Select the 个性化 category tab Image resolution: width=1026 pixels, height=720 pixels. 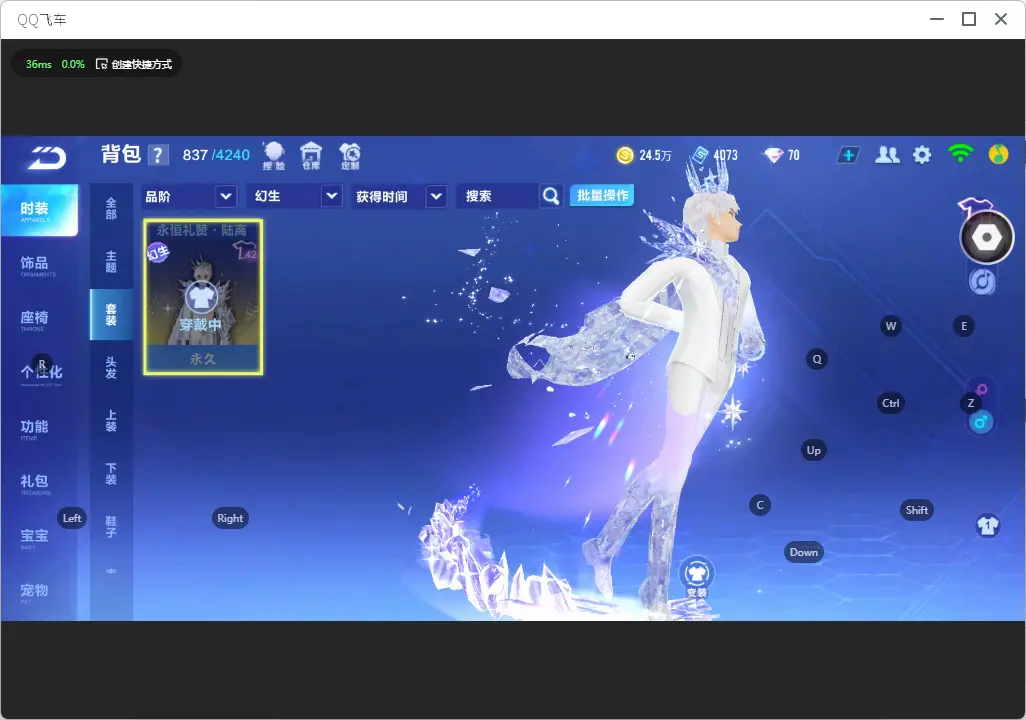click(39, 374)
